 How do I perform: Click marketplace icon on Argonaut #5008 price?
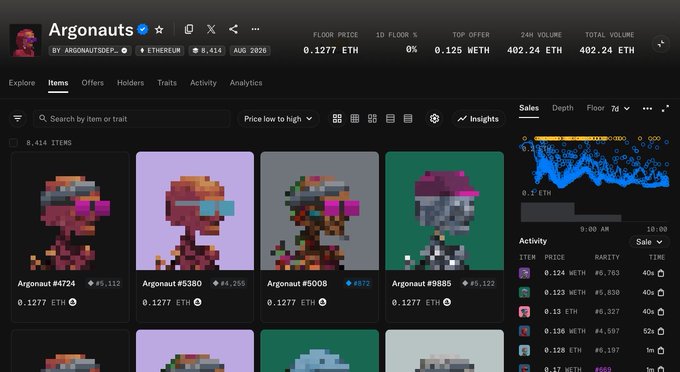[323, 302]
